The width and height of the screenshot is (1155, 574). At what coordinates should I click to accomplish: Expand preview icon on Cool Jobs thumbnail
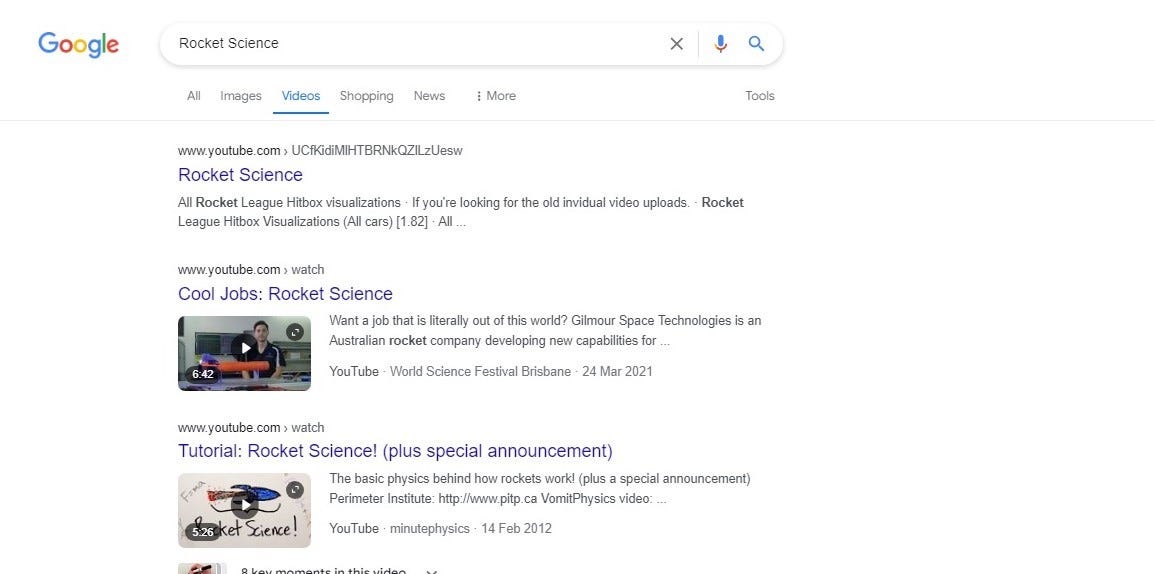(295, 332)
